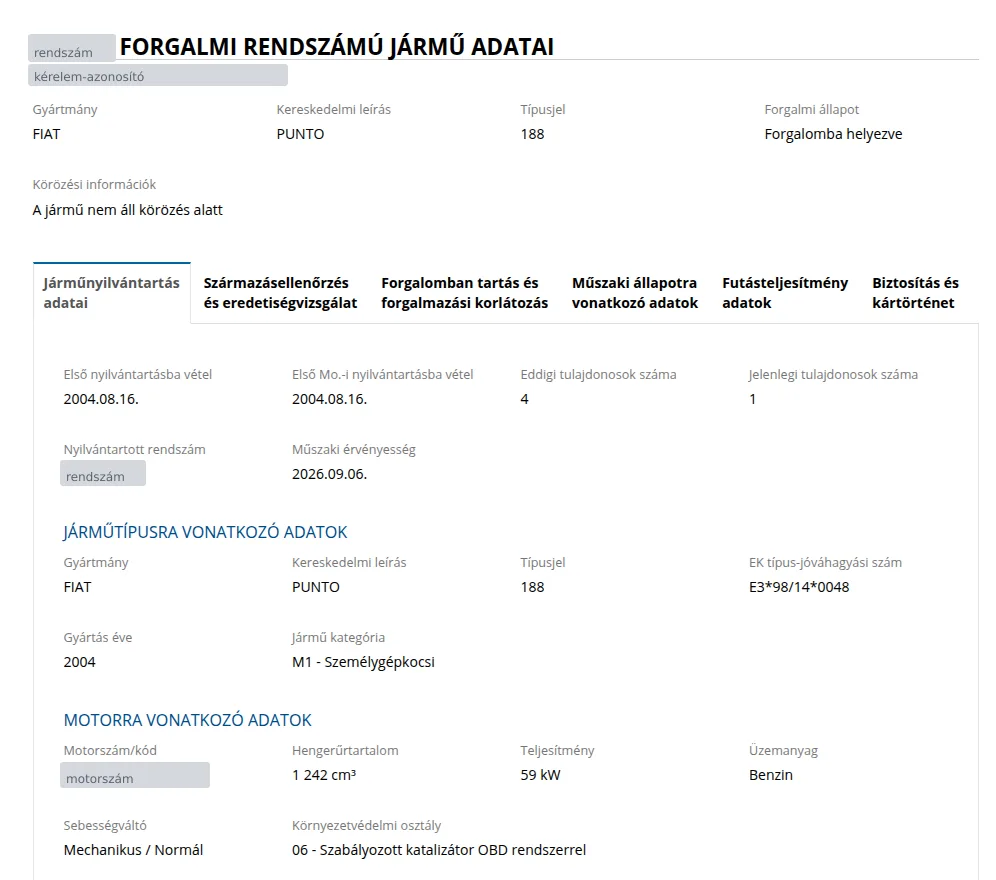Image resolution: width=996 pixels, height=880 pixels.
Task: Switch to Biztosítás és kártörténet tab
Action: pyautogui.click(x=915, y=293)
